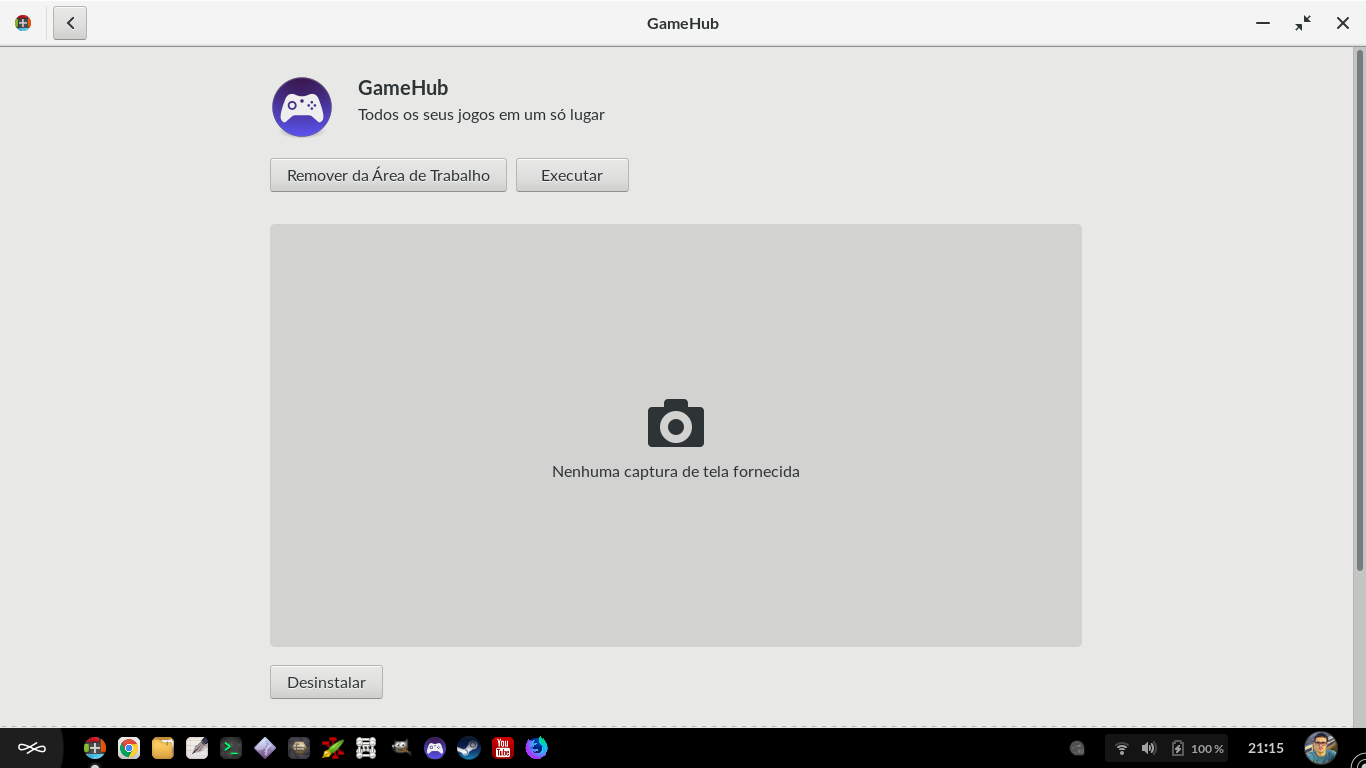Click the Remover da Área de Trabalho button
This screenshot has width=1366, height=768.
pyautogui.click(x=388, y=175)
